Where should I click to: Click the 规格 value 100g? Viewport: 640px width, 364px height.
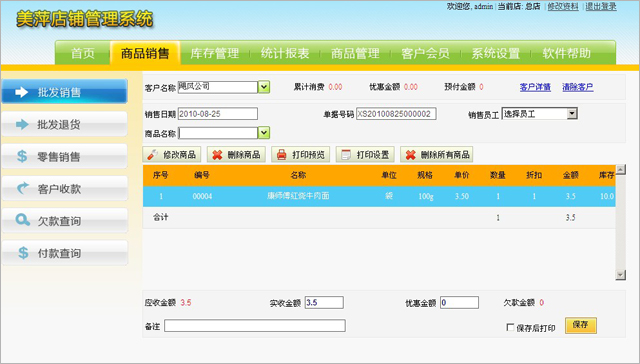425,196
